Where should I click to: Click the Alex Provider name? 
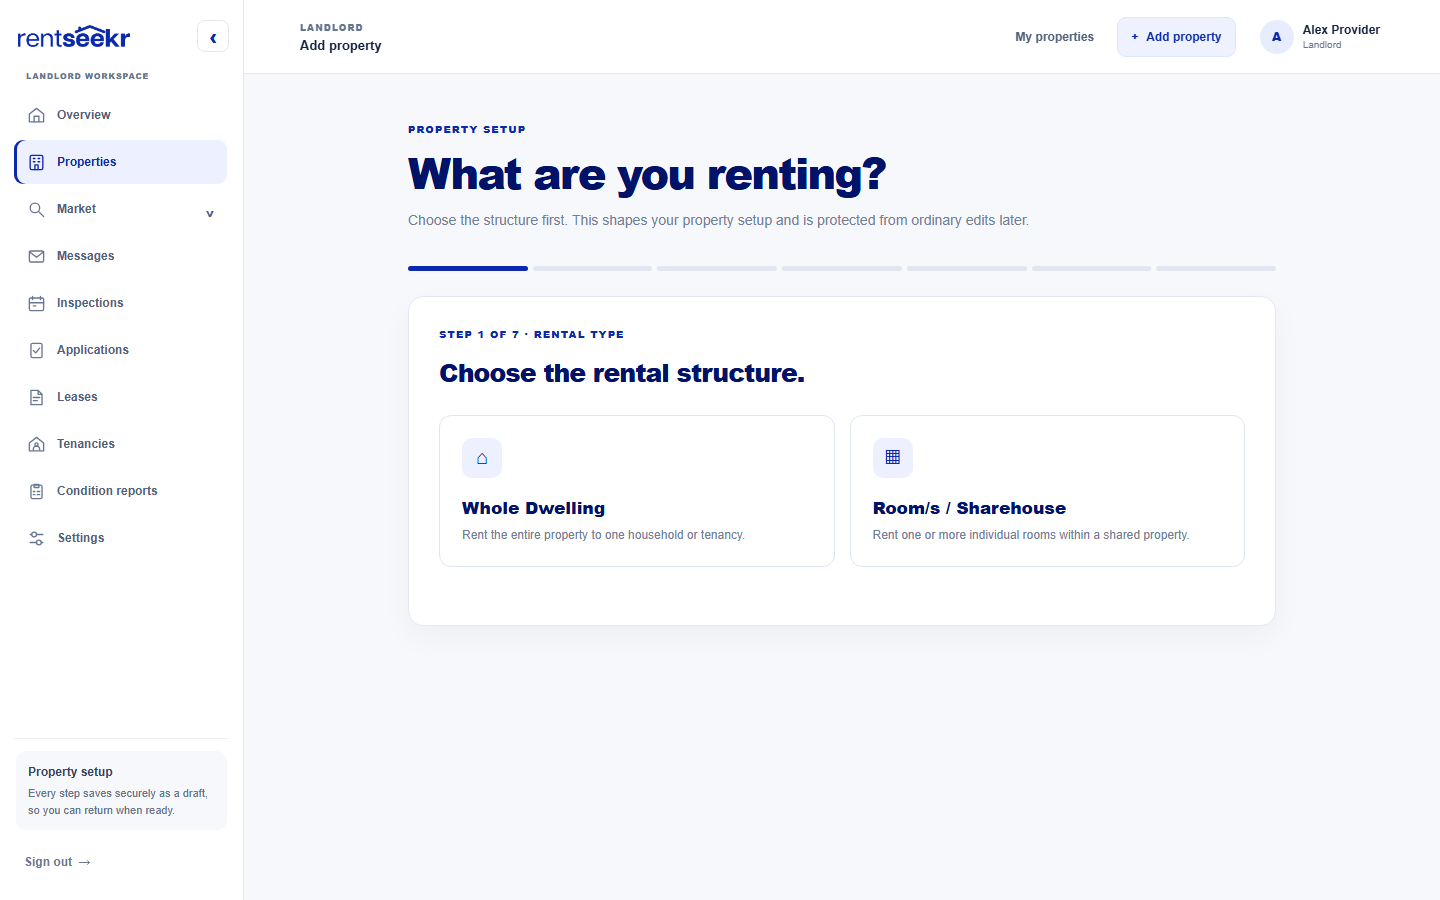[1341, 30]
